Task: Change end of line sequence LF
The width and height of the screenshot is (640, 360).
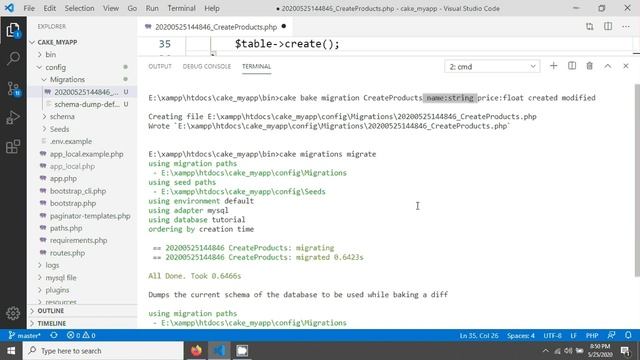Action: pyautogui.click(x=573, y=336)
